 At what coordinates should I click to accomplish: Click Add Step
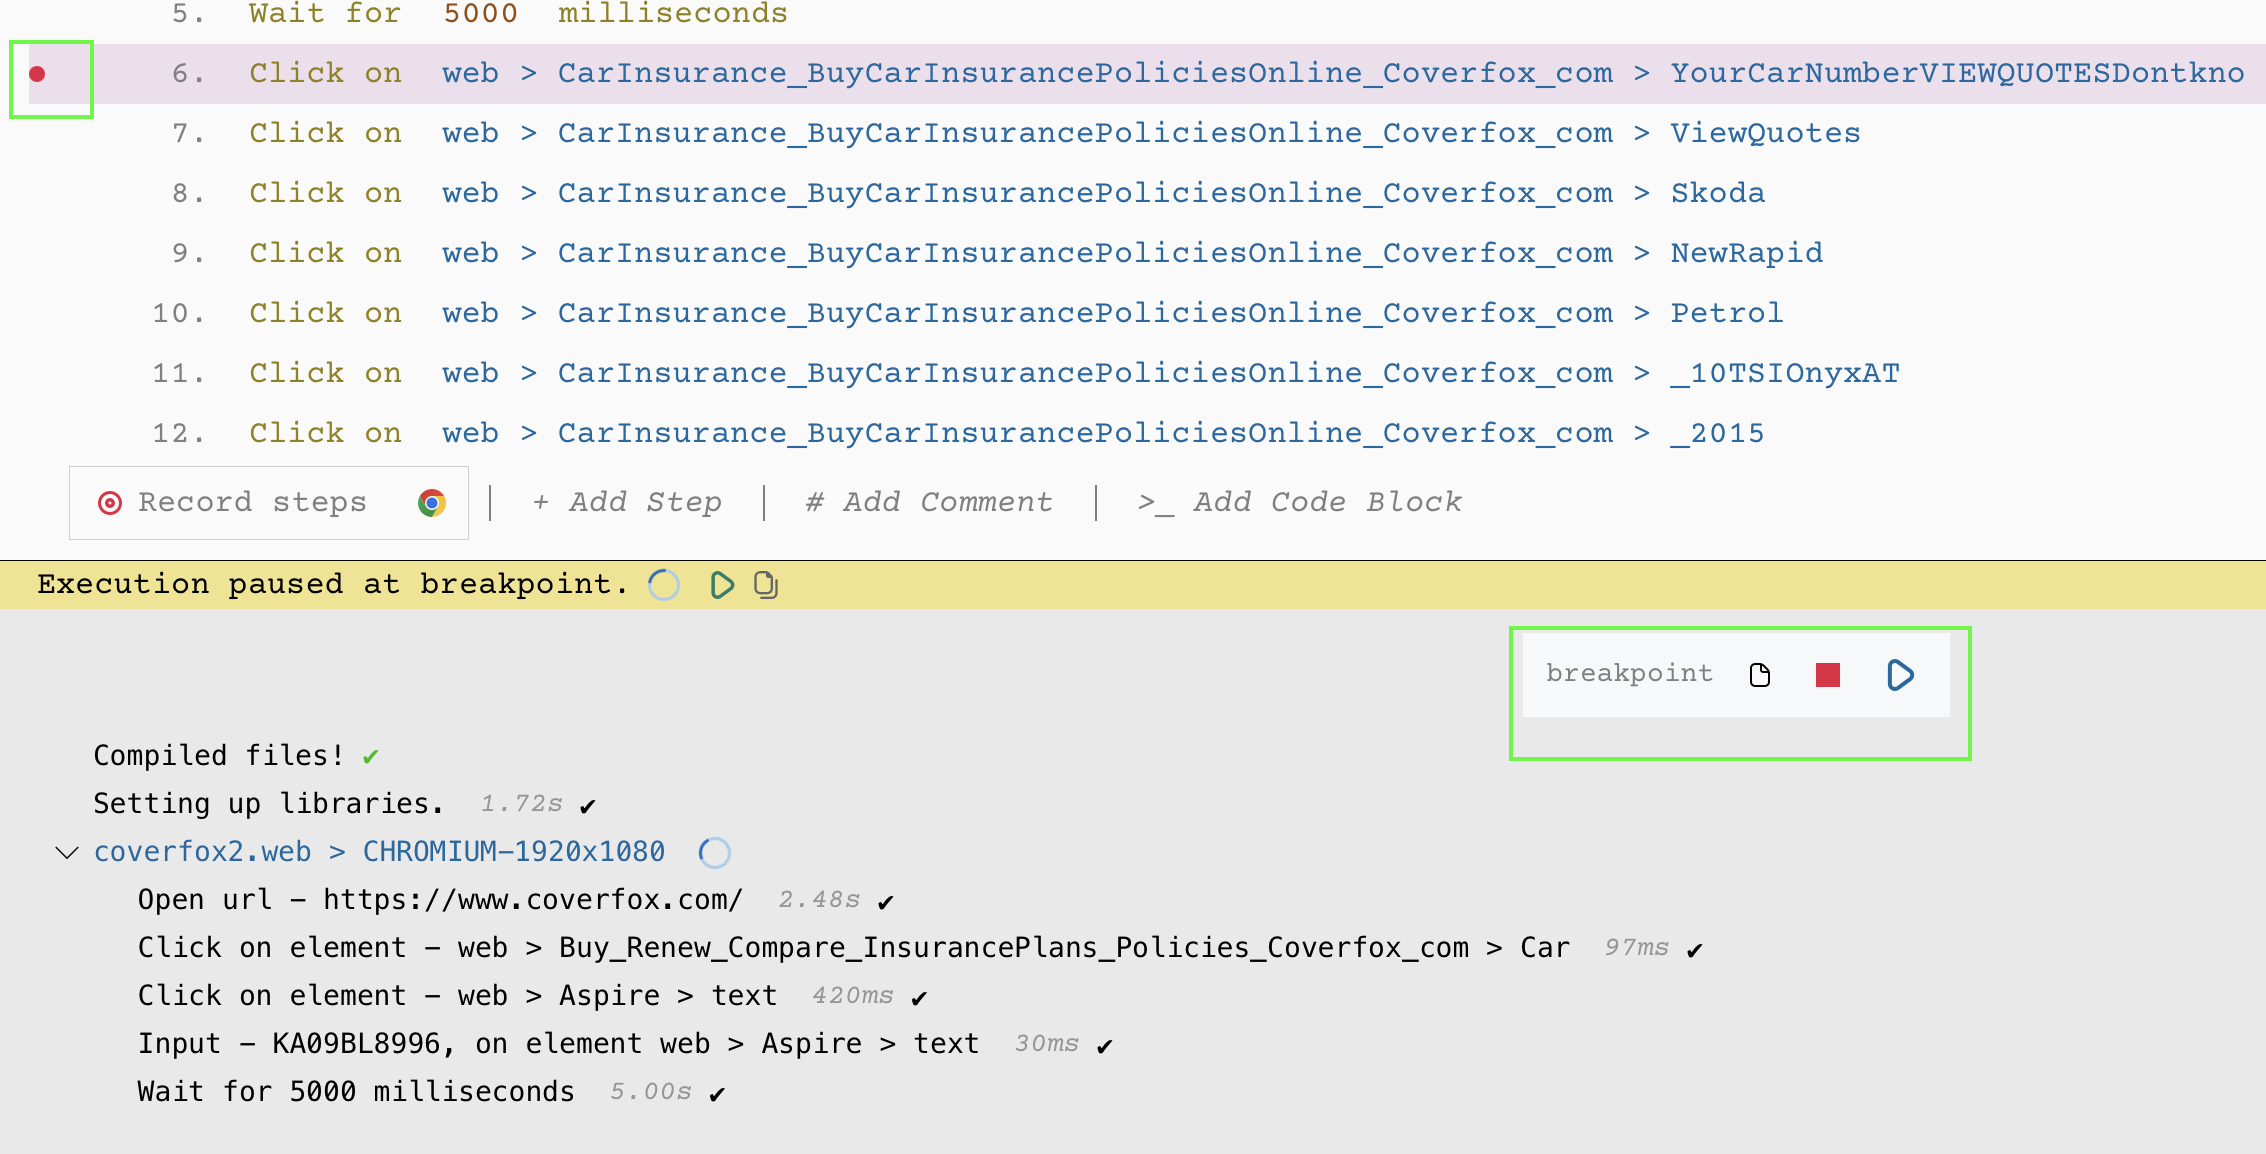627,502
